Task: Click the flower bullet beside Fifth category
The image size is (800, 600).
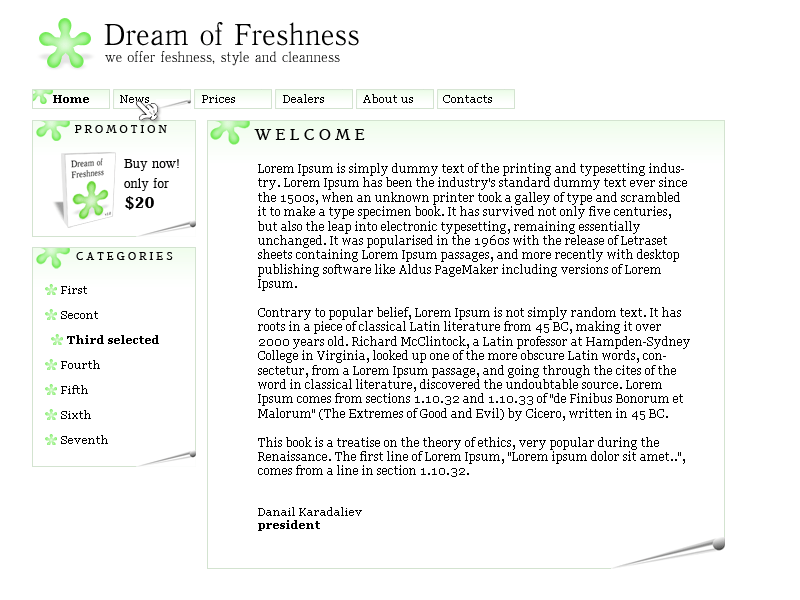Action: (51, 390)
